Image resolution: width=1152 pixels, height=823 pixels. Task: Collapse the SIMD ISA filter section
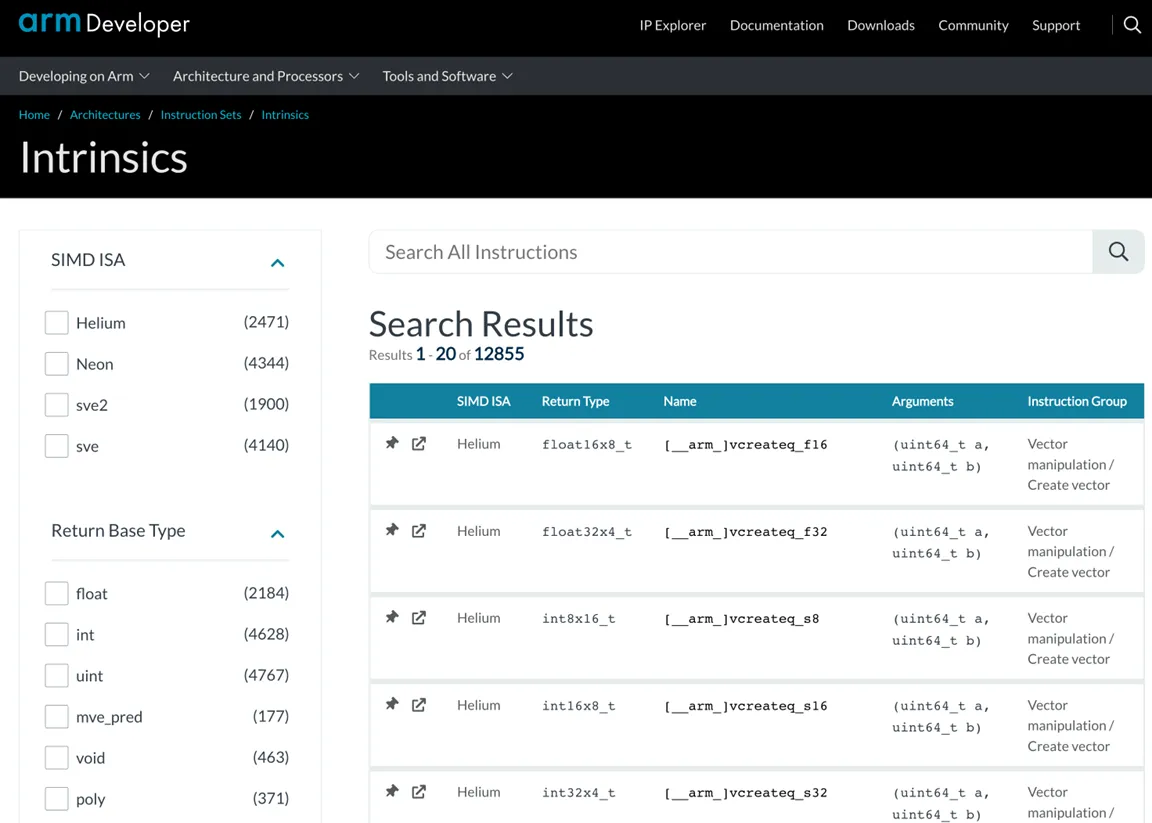tap(277, 262)
